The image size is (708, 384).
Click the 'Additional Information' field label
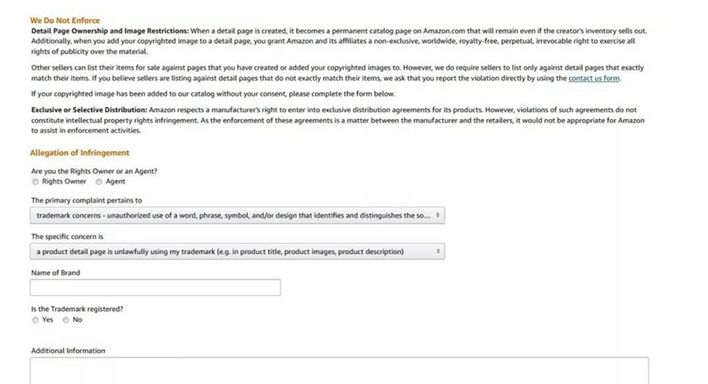[68, 351]
